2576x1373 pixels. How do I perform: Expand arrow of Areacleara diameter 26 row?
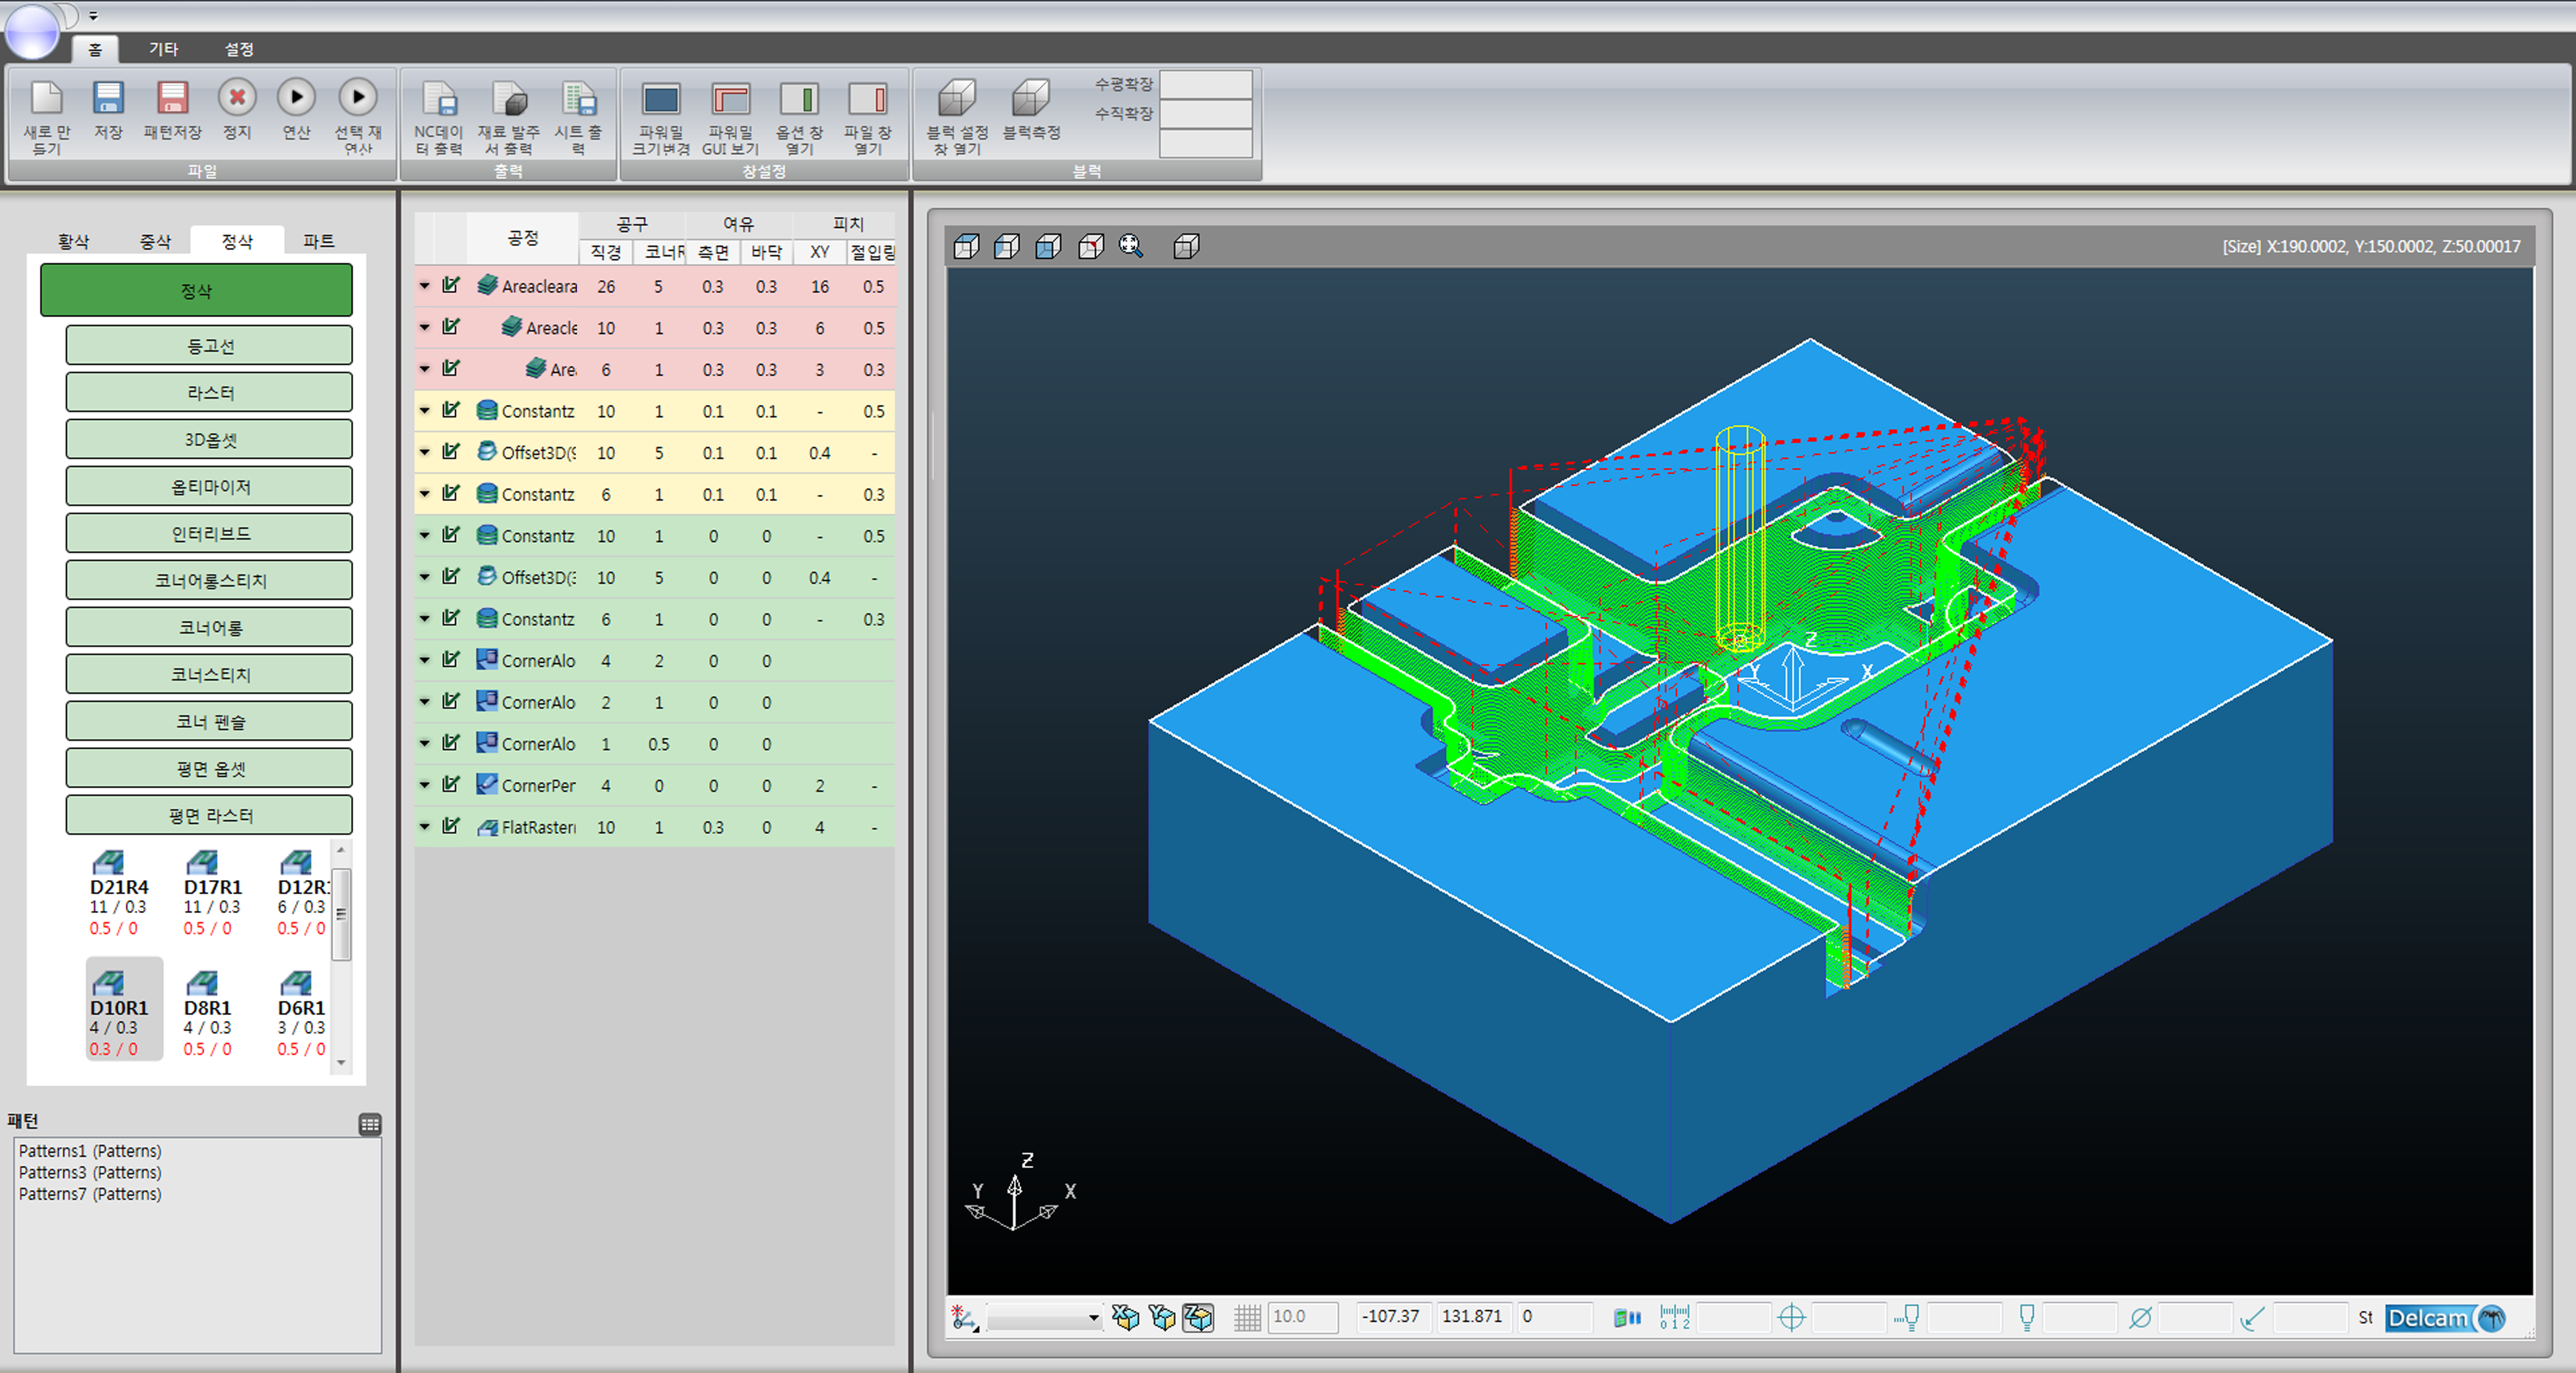[424, 286]
